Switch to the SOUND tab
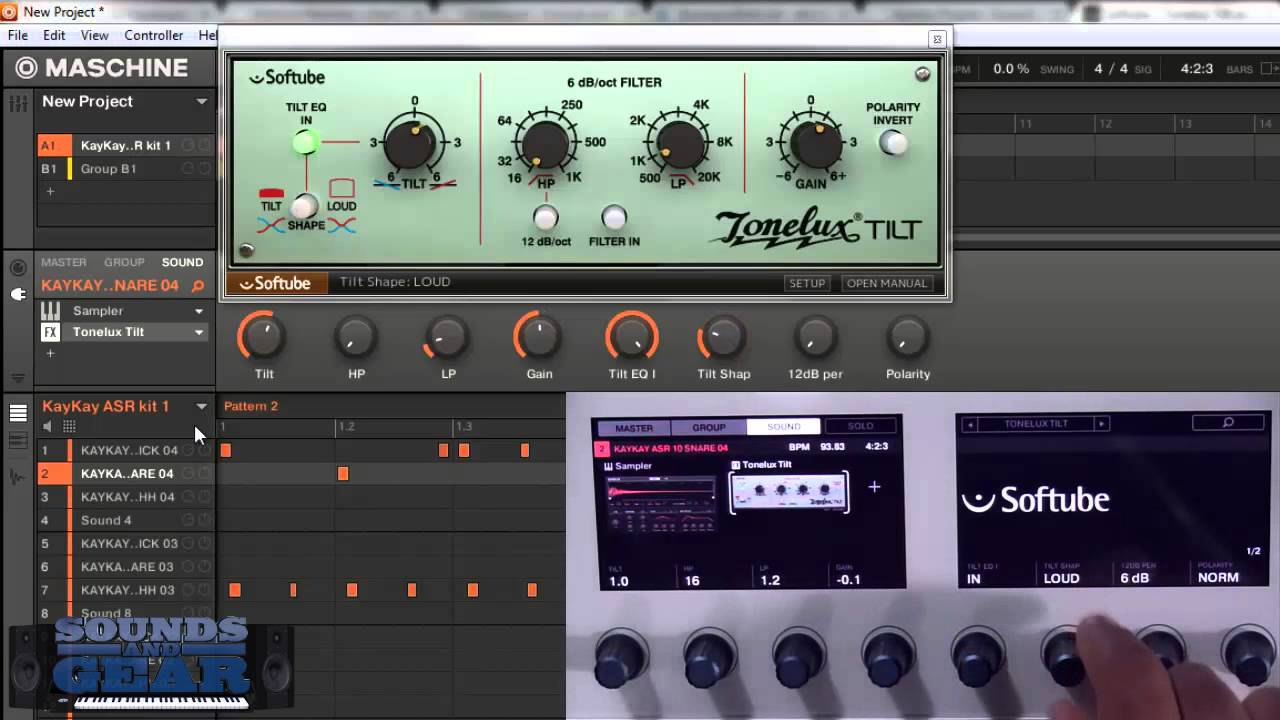1280x720 pixels. [x=182, y=262]
